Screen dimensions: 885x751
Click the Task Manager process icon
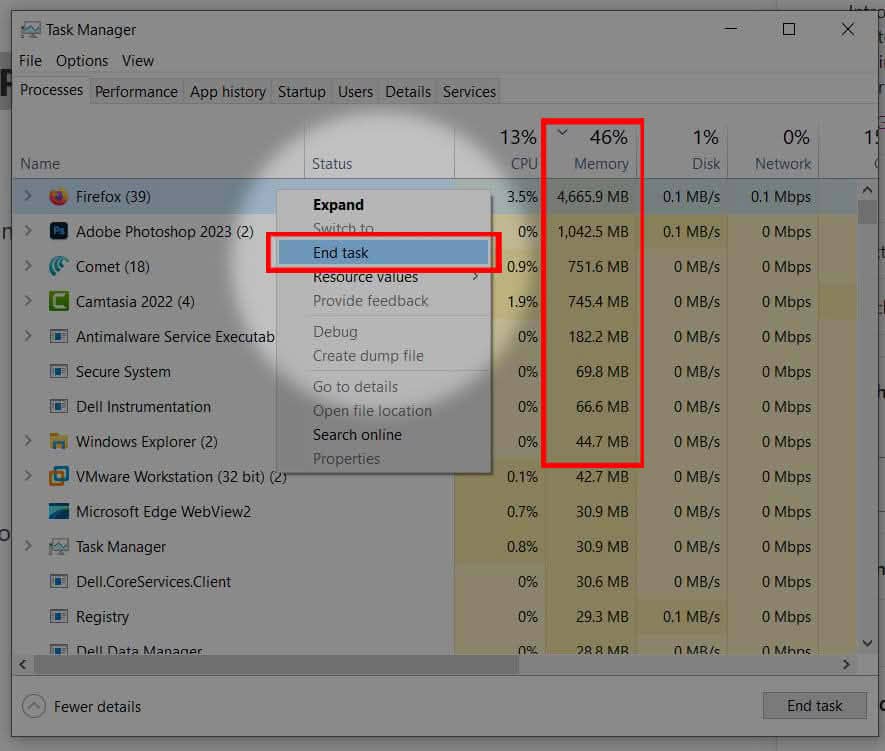(x=57, y=547)
